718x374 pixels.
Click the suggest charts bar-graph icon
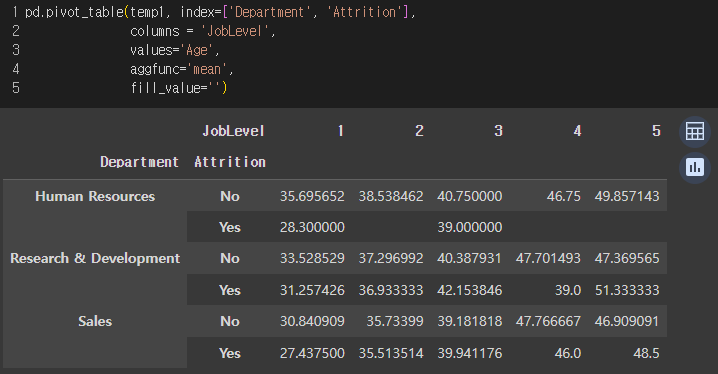click(x=695, y=168)
